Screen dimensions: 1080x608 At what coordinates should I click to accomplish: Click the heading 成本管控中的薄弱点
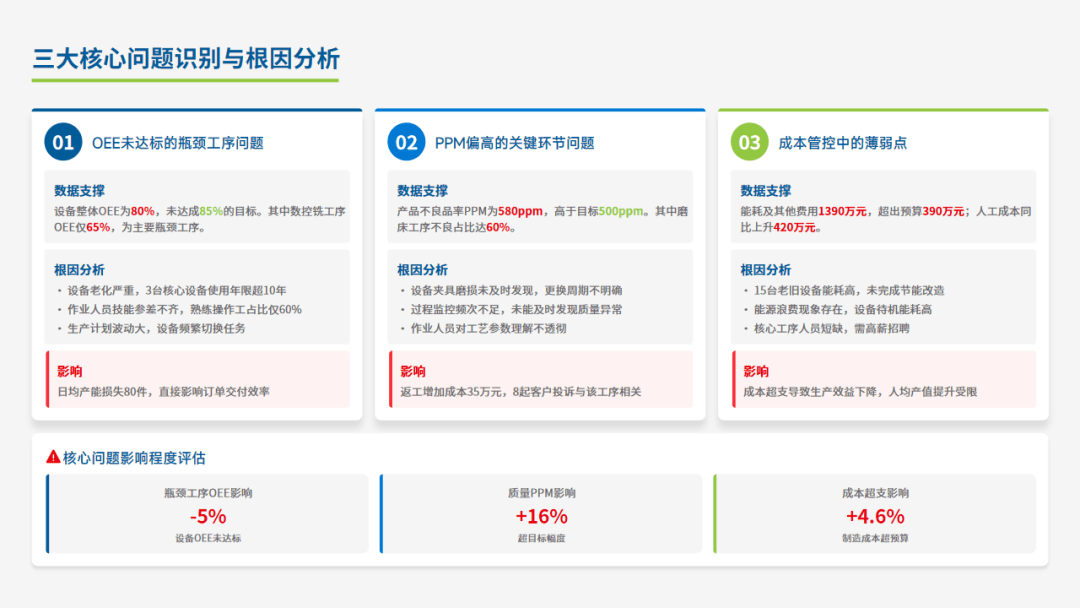[842, 143]
